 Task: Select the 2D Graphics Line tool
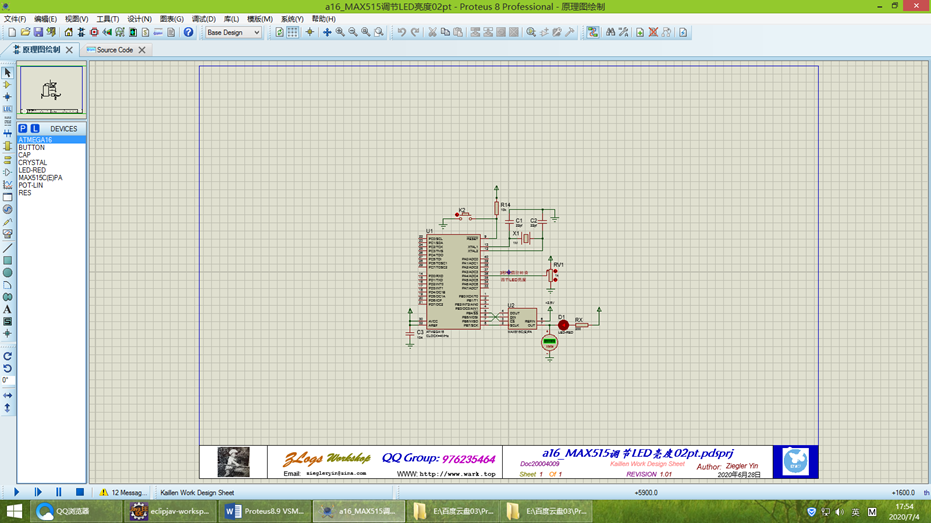click(7, 248)
